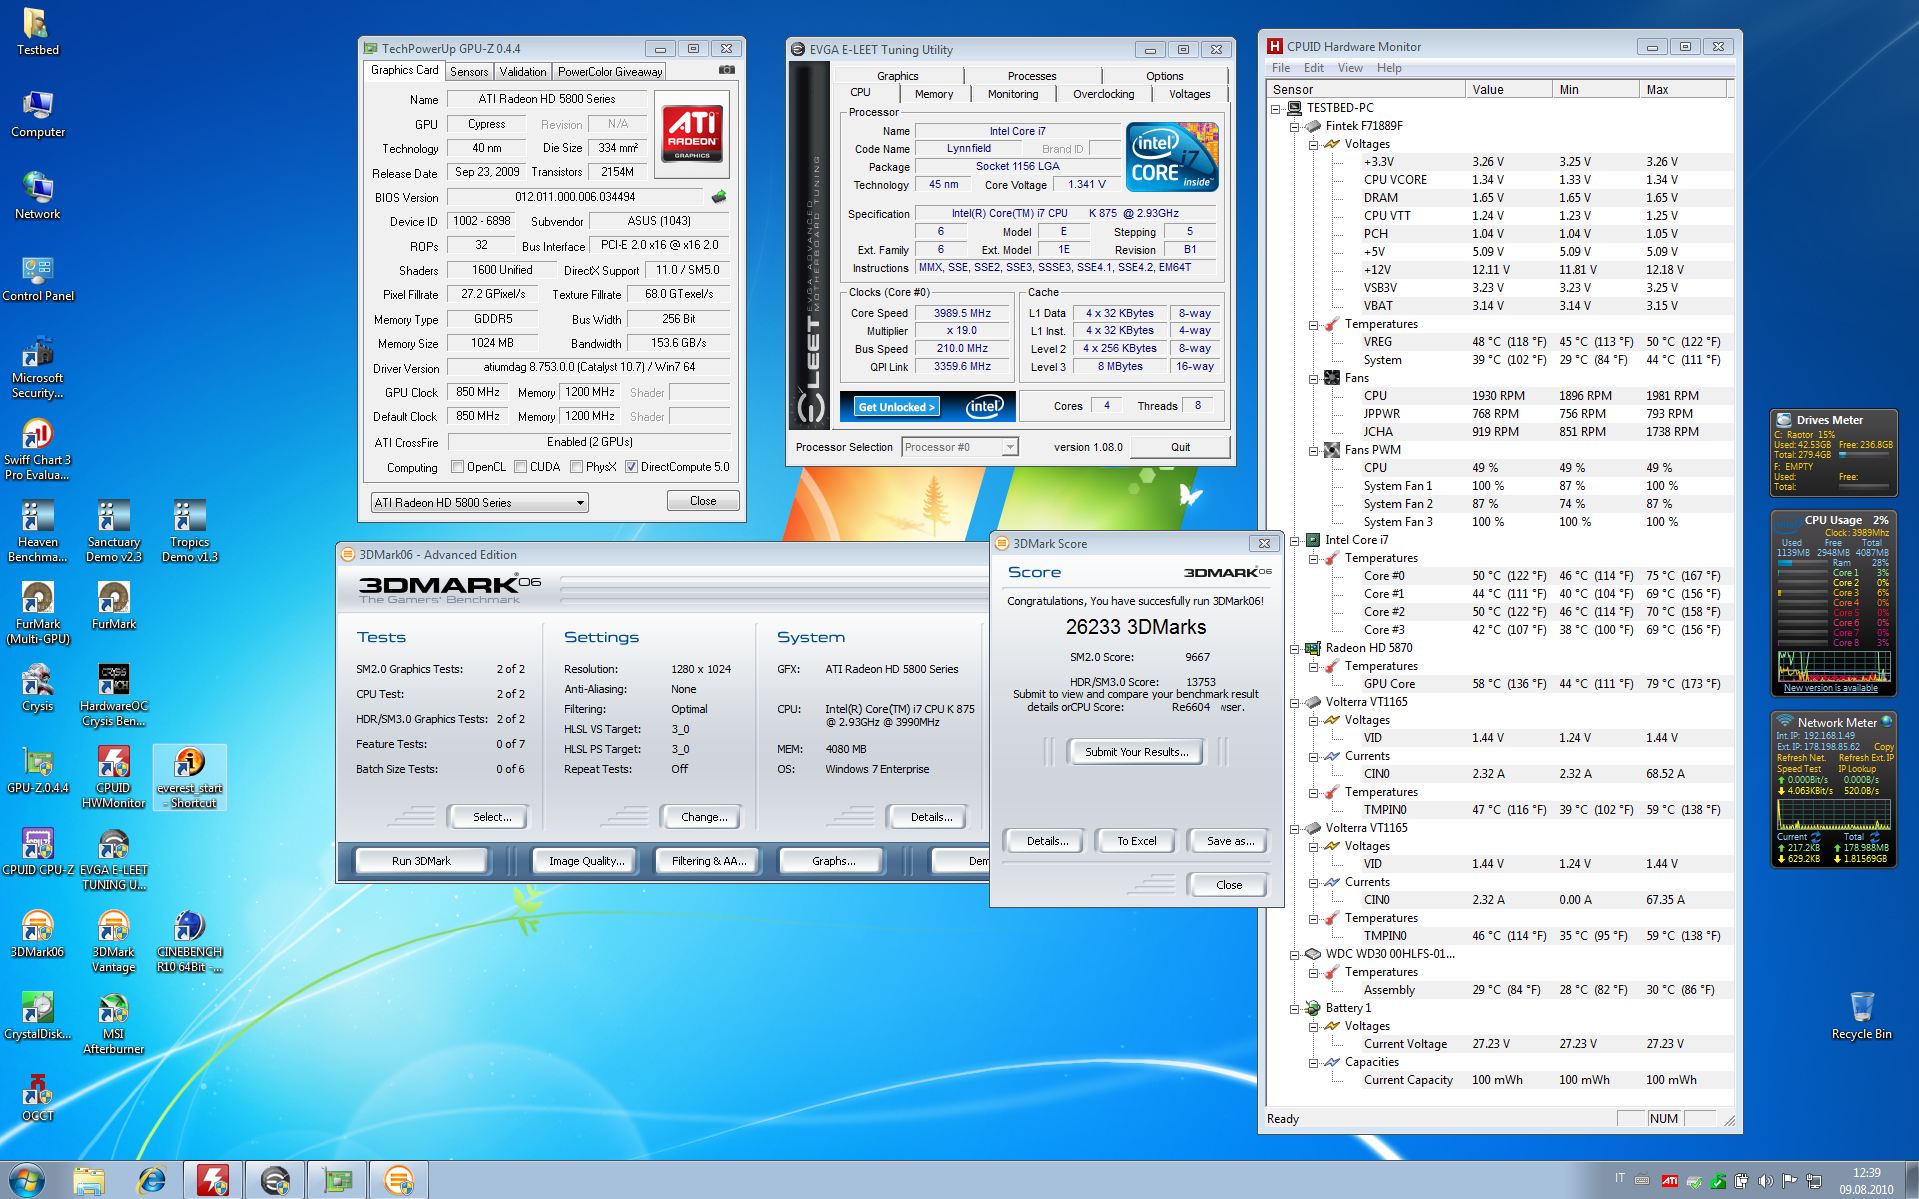Select the CPUID CPU-Z desktop icon
The width and height of the screenshot is (1919, 1199).
click(37, 852)
